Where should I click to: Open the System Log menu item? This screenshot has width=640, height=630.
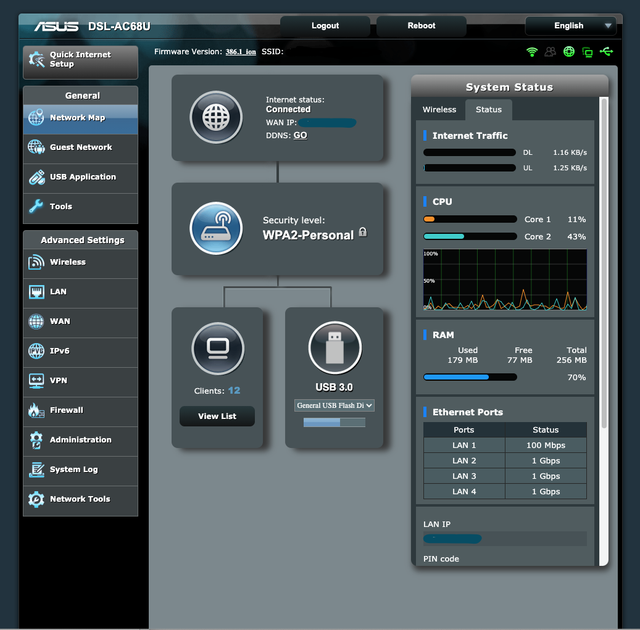click(80, 471)
